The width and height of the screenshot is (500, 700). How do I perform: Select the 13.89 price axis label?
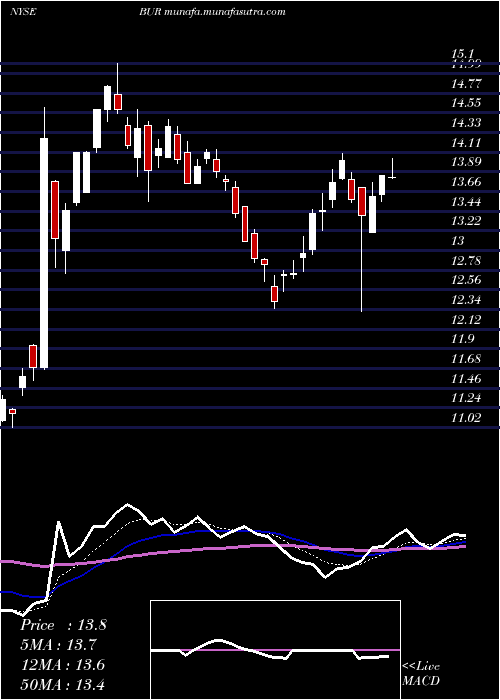466,162
